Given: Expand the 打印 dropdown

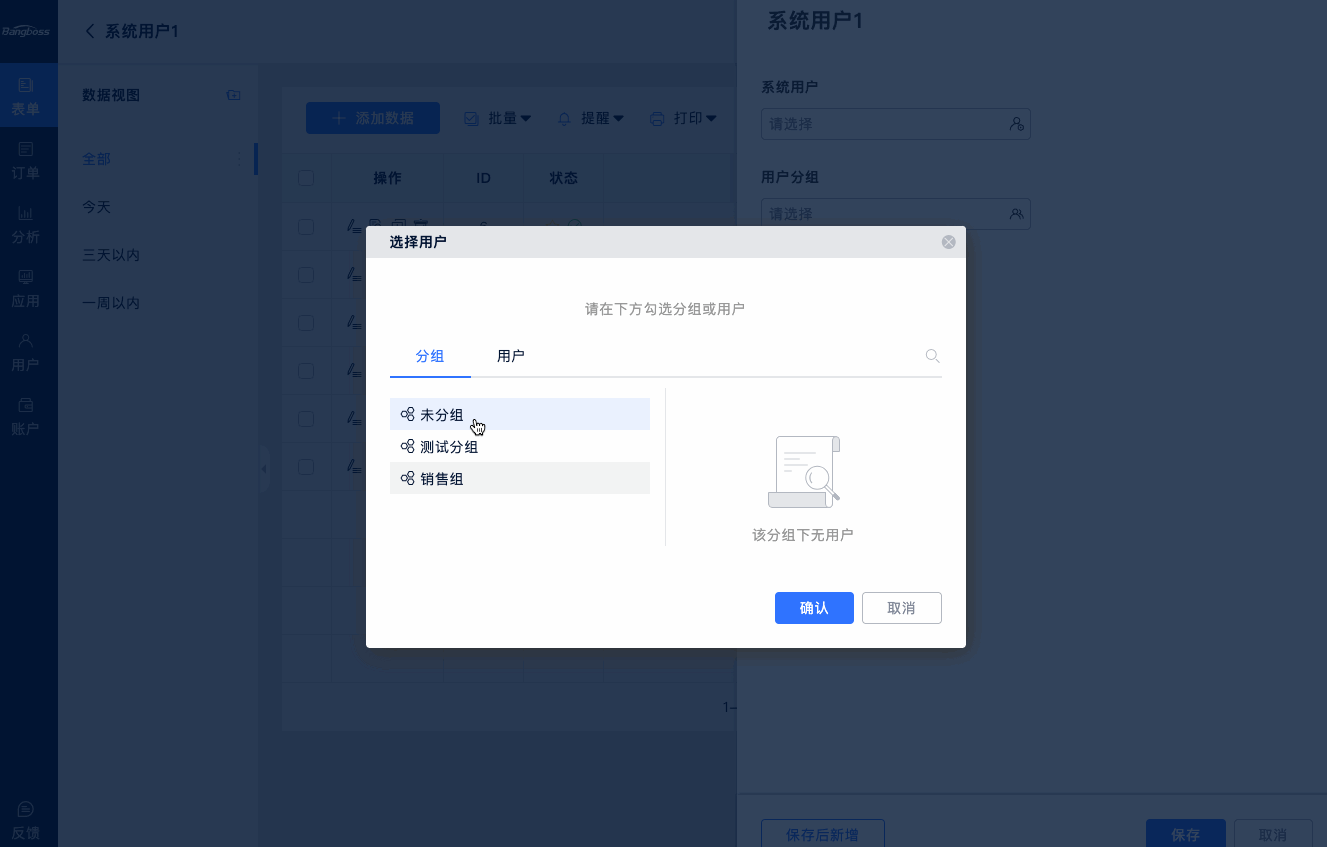Looking at the screenshot, I should pos(684,118).
